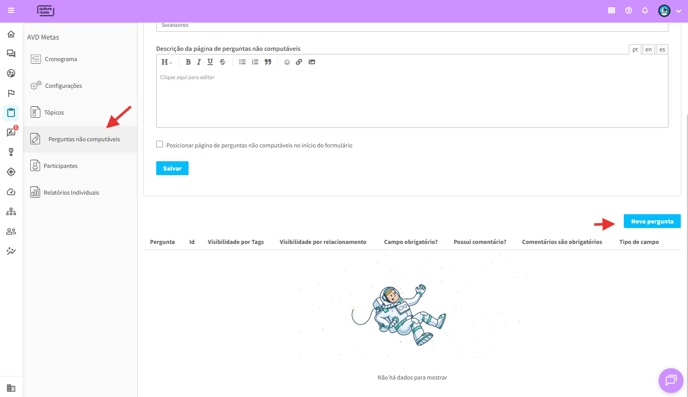This screenshot has width=688, height=397.
Task: Switch description language to pt
Action: pyautogui.click(x=635, y=50)
